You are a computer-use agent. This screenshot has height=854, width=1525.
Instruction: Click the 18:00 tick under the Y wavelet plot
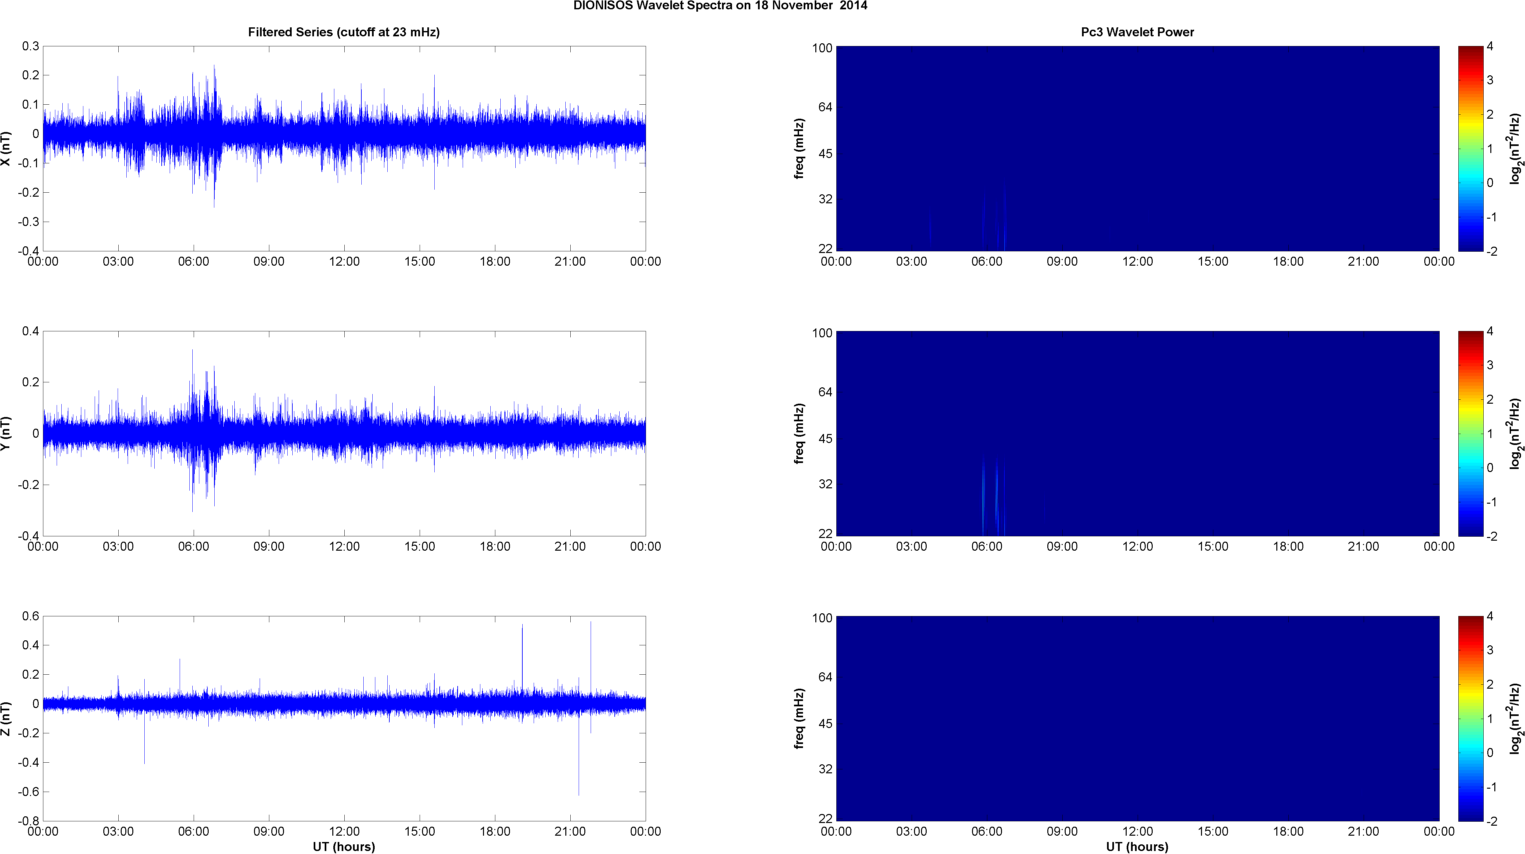point(1288,547)
